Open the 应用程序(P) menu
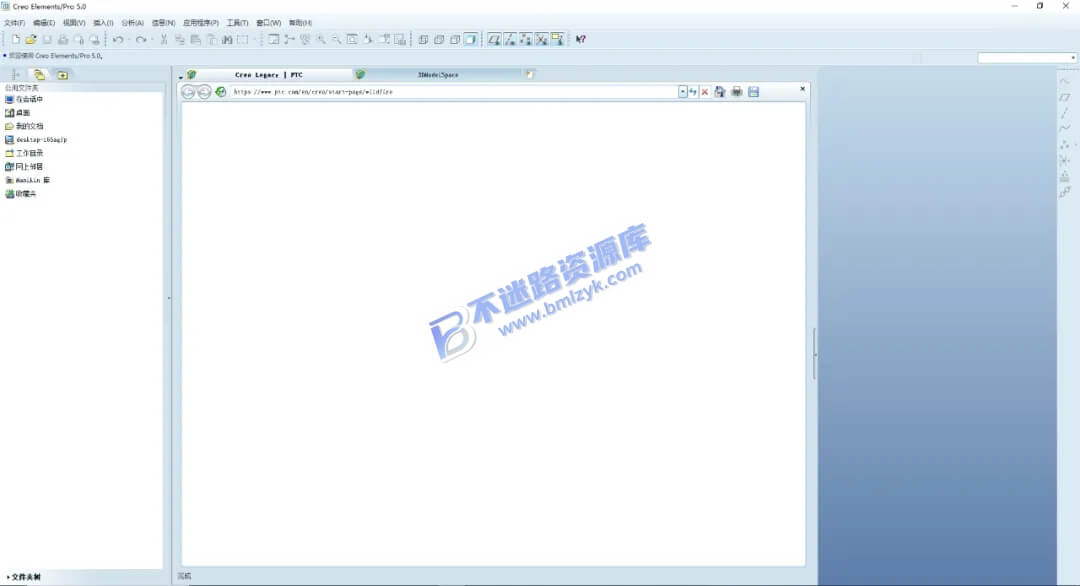The width and height of the screenshot is (1080, 586). coord(200,23)
